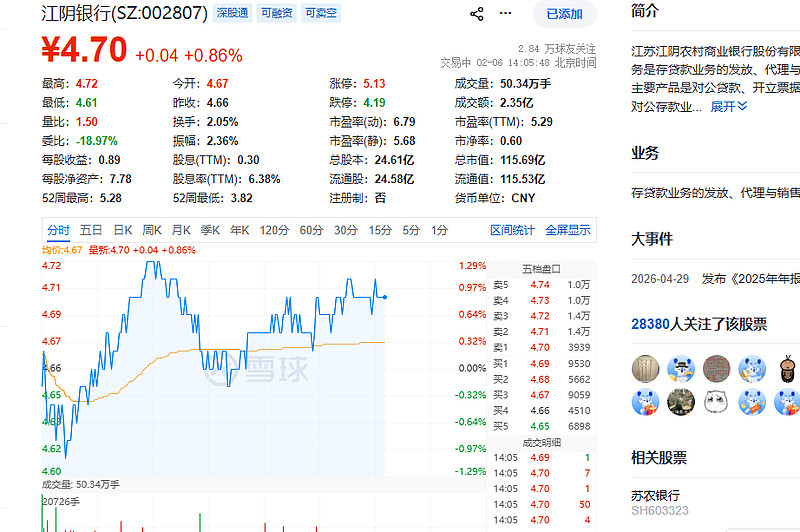Click the 总市值 value 115.69亿
The image size is (800, 532).
522,160
